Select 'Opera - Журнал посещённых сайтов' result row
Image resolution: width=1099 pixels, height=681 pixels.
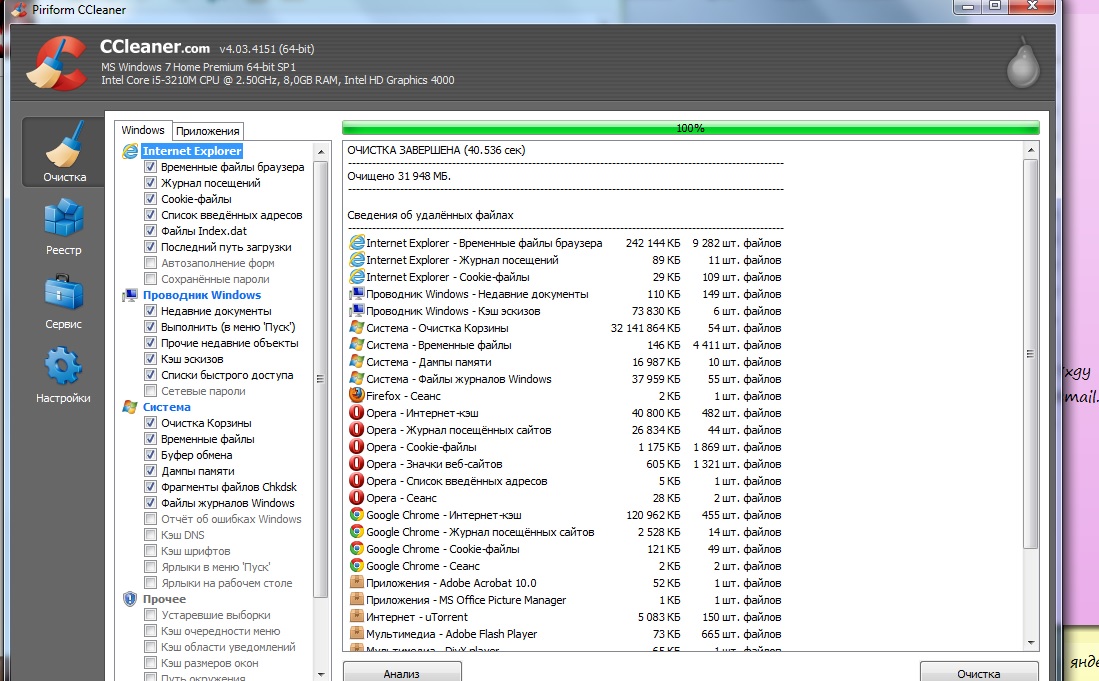point(565,430)
